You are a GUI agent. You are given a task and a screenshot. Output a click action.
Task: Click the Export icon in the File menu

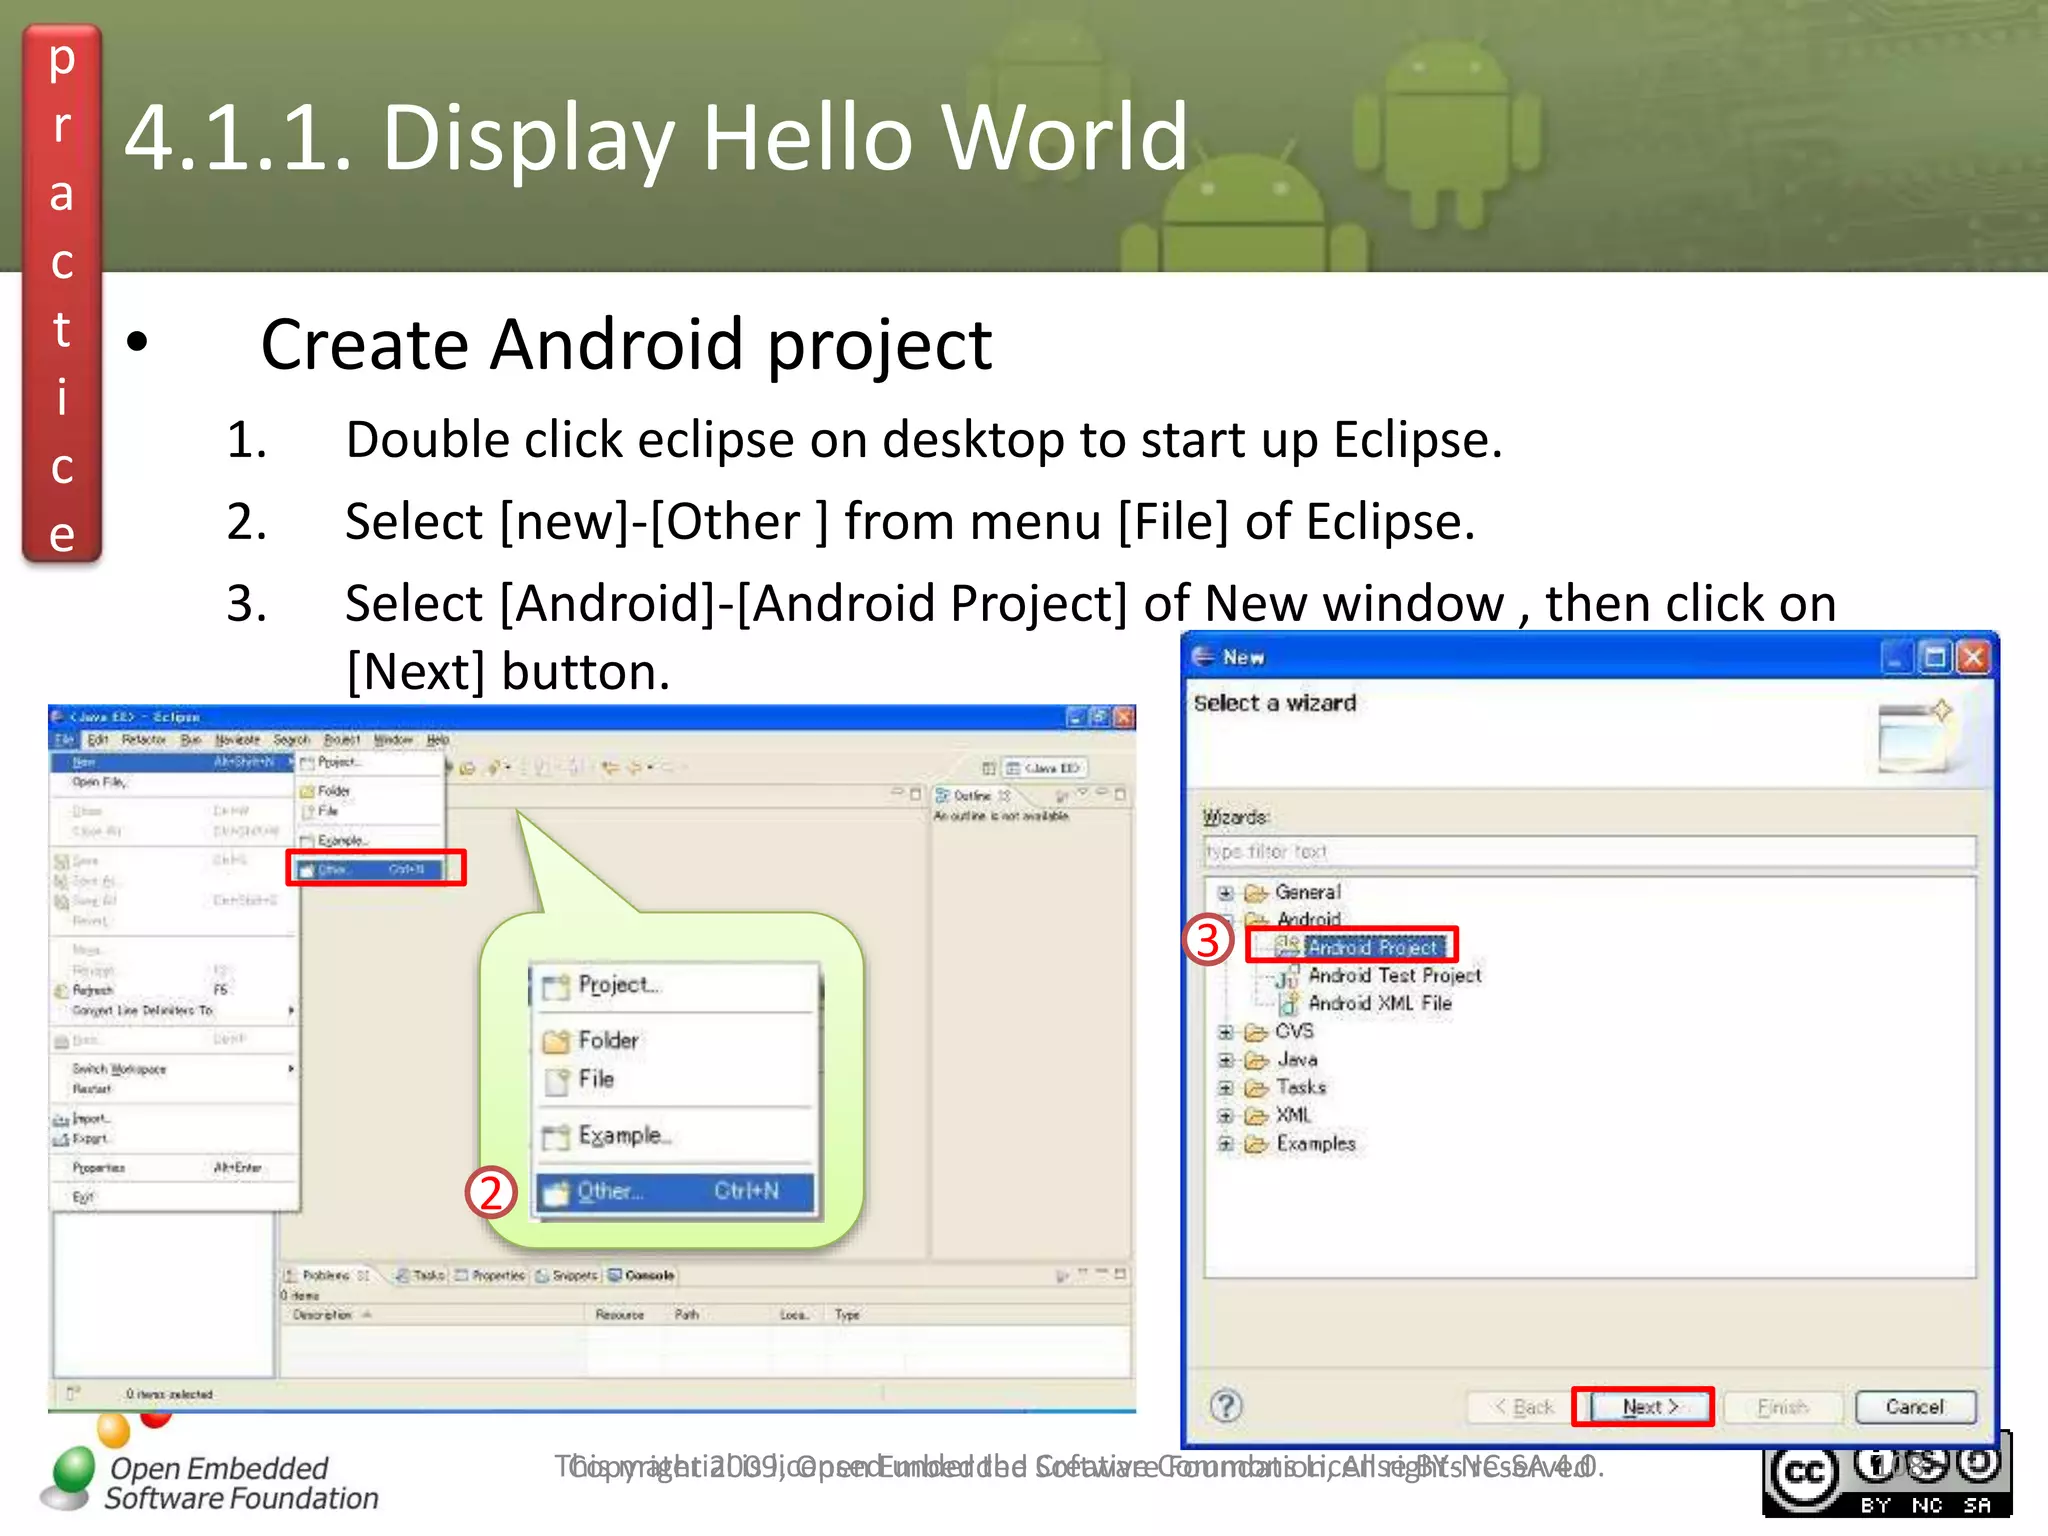click(62, 1139)
